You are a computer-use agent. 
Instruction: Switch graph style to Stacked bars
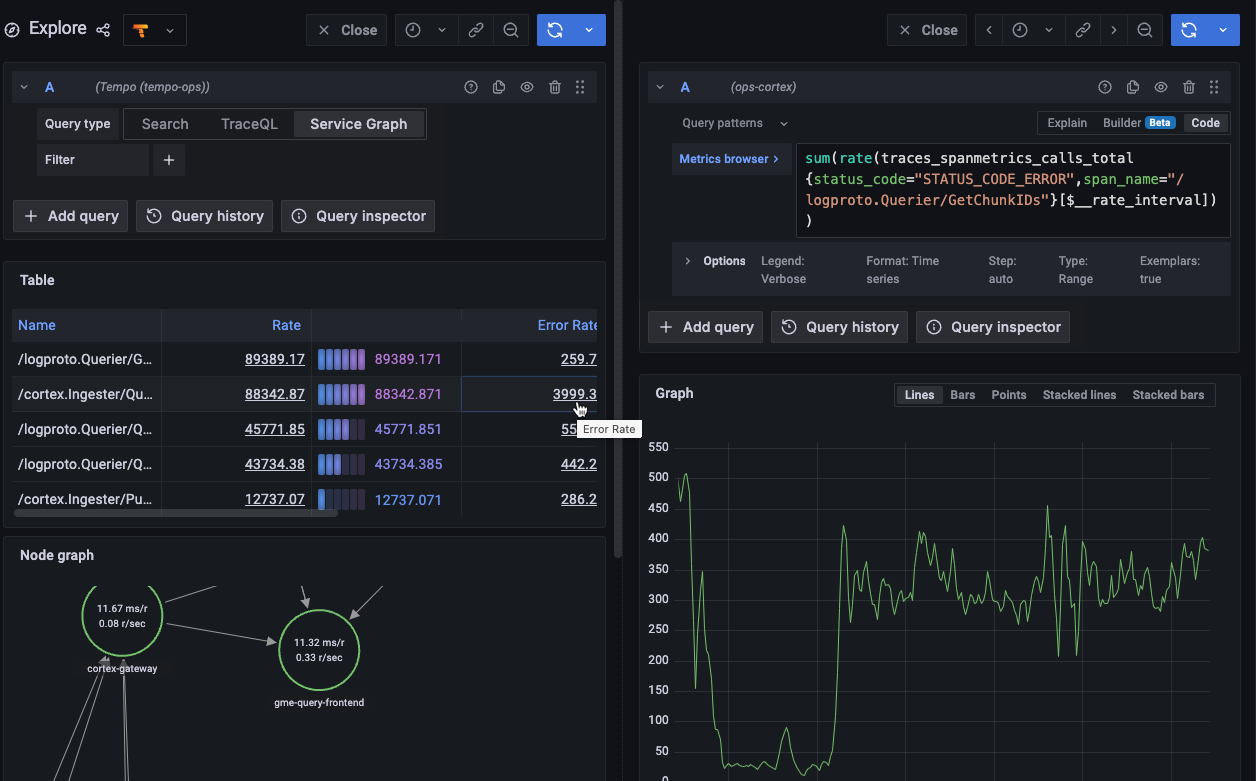coord(1167,395)
